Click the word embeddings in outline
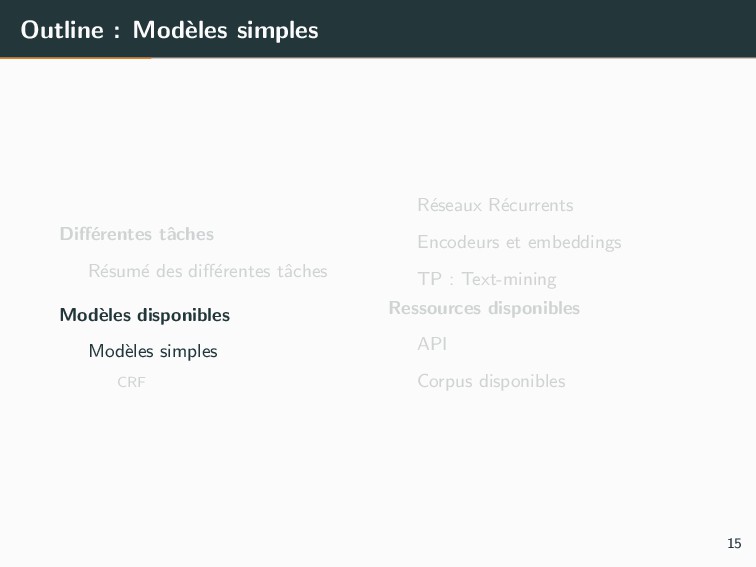The height and width of the screenshot is (567, 756). point(575,243)
